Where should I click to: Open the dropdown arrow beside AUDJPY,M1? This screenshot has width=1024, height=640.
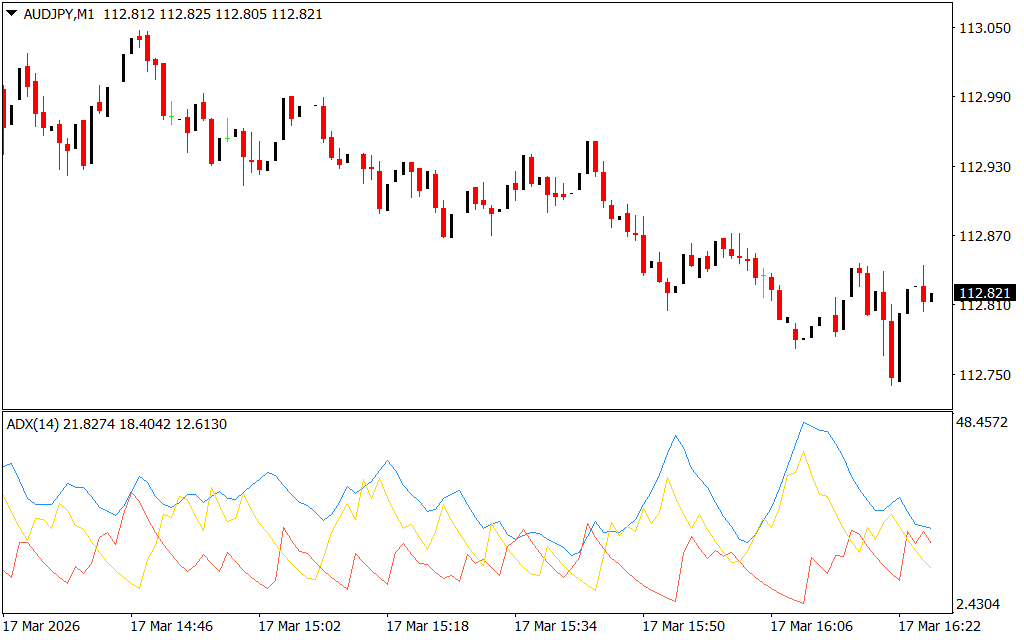tap(11, 15)
